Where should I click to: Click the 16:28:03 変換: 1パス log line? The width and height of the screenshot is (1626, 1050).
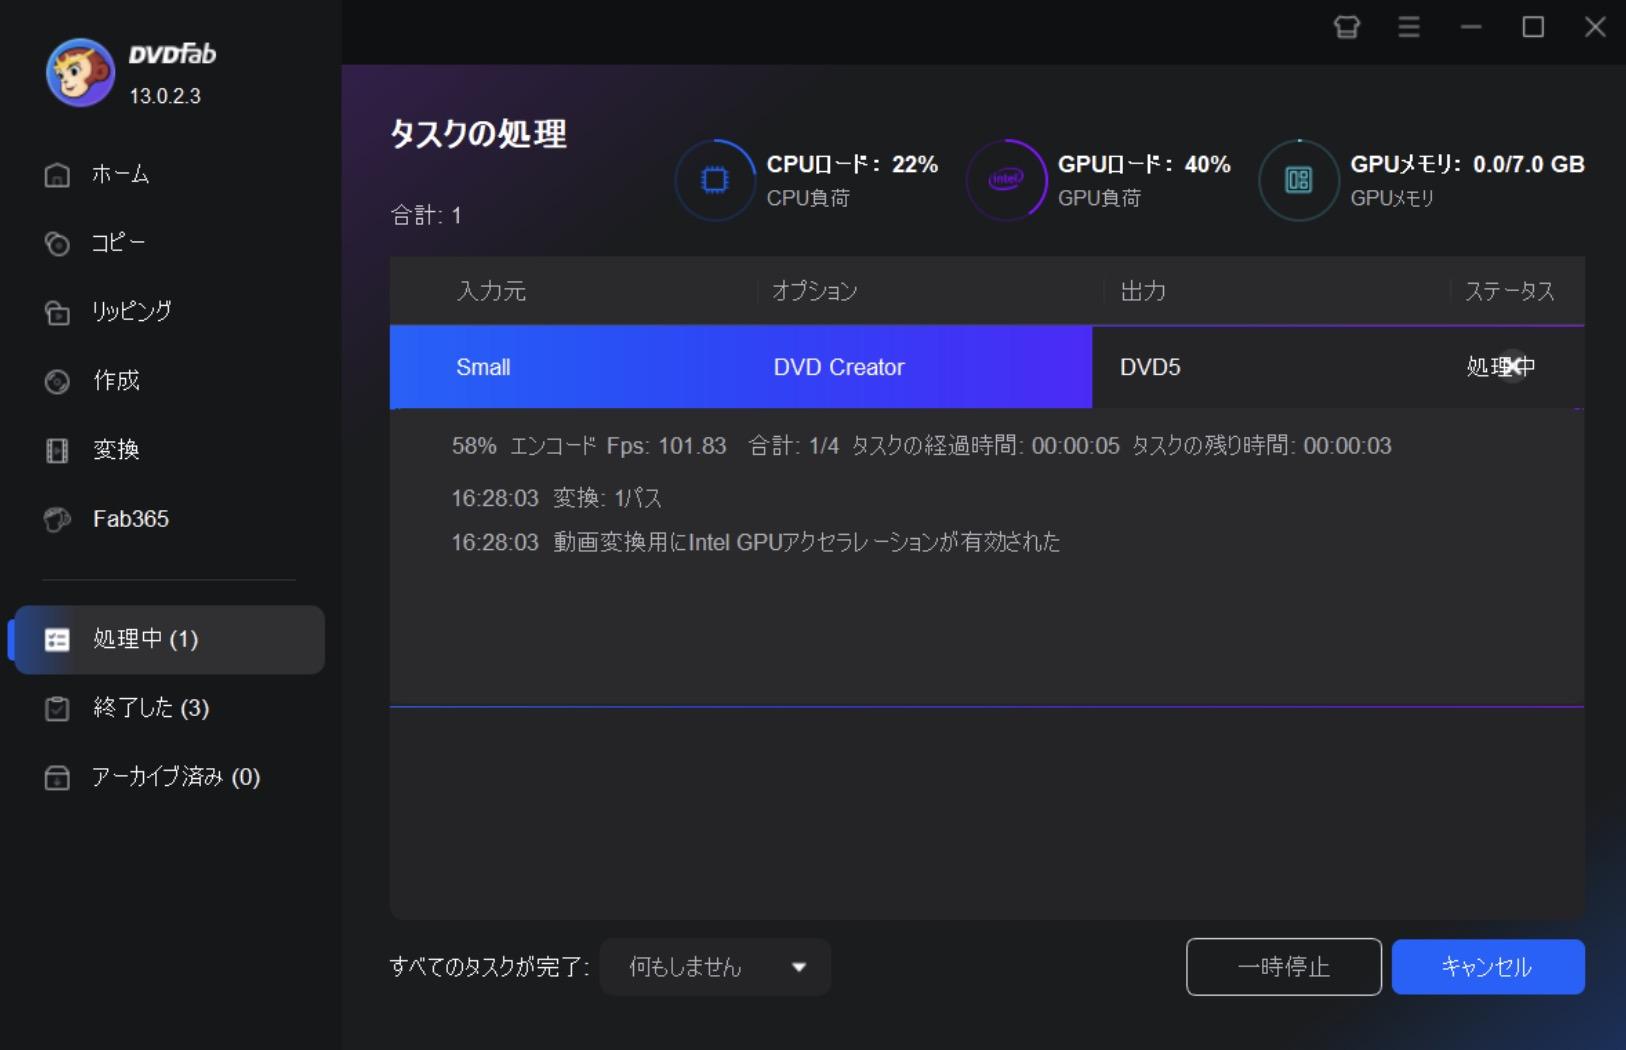tap(556, 498)
